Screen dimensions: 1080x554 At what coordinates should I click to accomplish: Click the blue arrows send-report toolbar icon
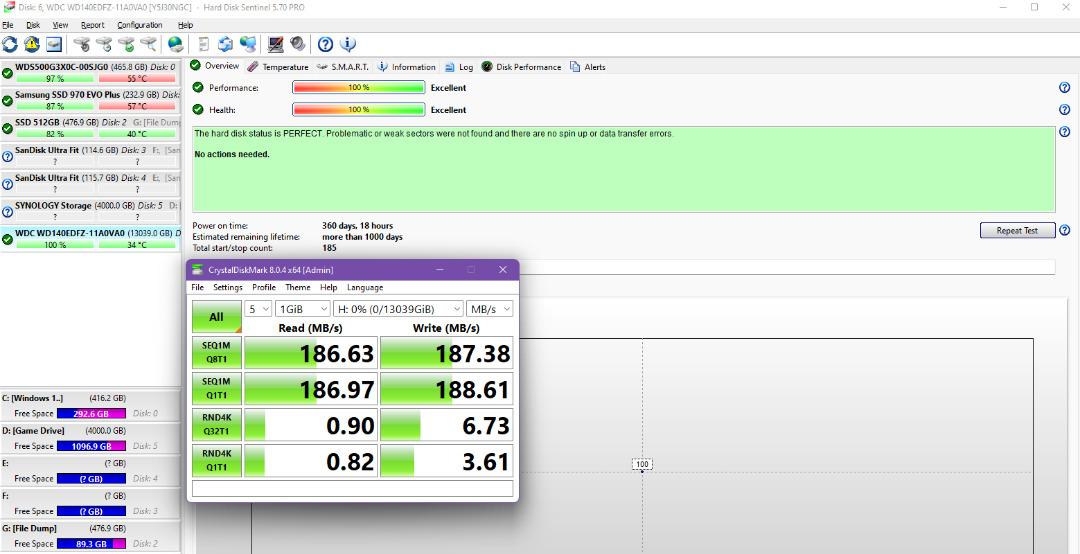tap(225, 45)
